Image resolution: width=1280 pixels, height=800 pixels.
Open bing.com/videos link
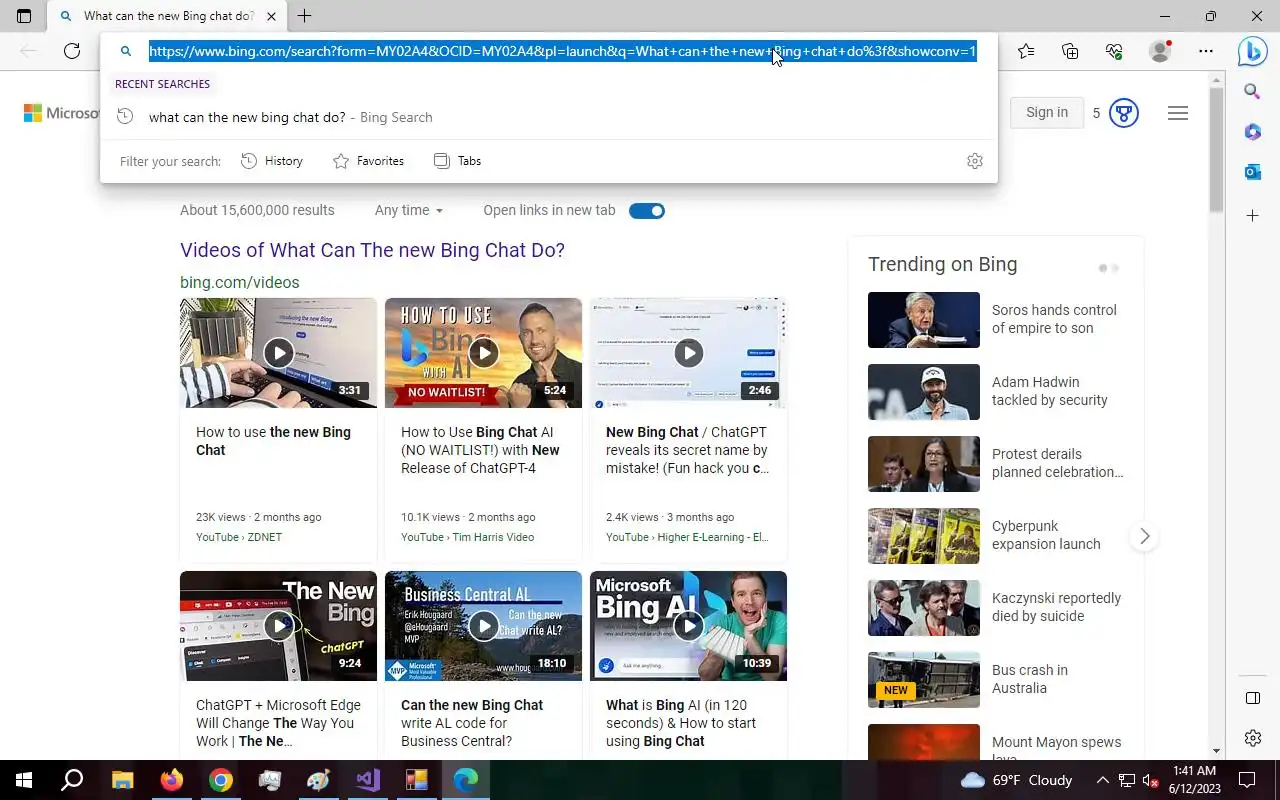pos(239,282)
